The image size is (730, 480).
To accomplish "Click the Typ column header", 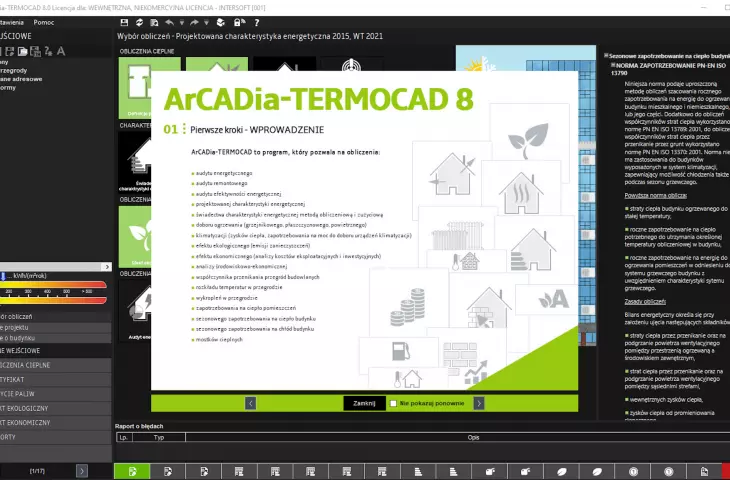I will tap(159, 437).
